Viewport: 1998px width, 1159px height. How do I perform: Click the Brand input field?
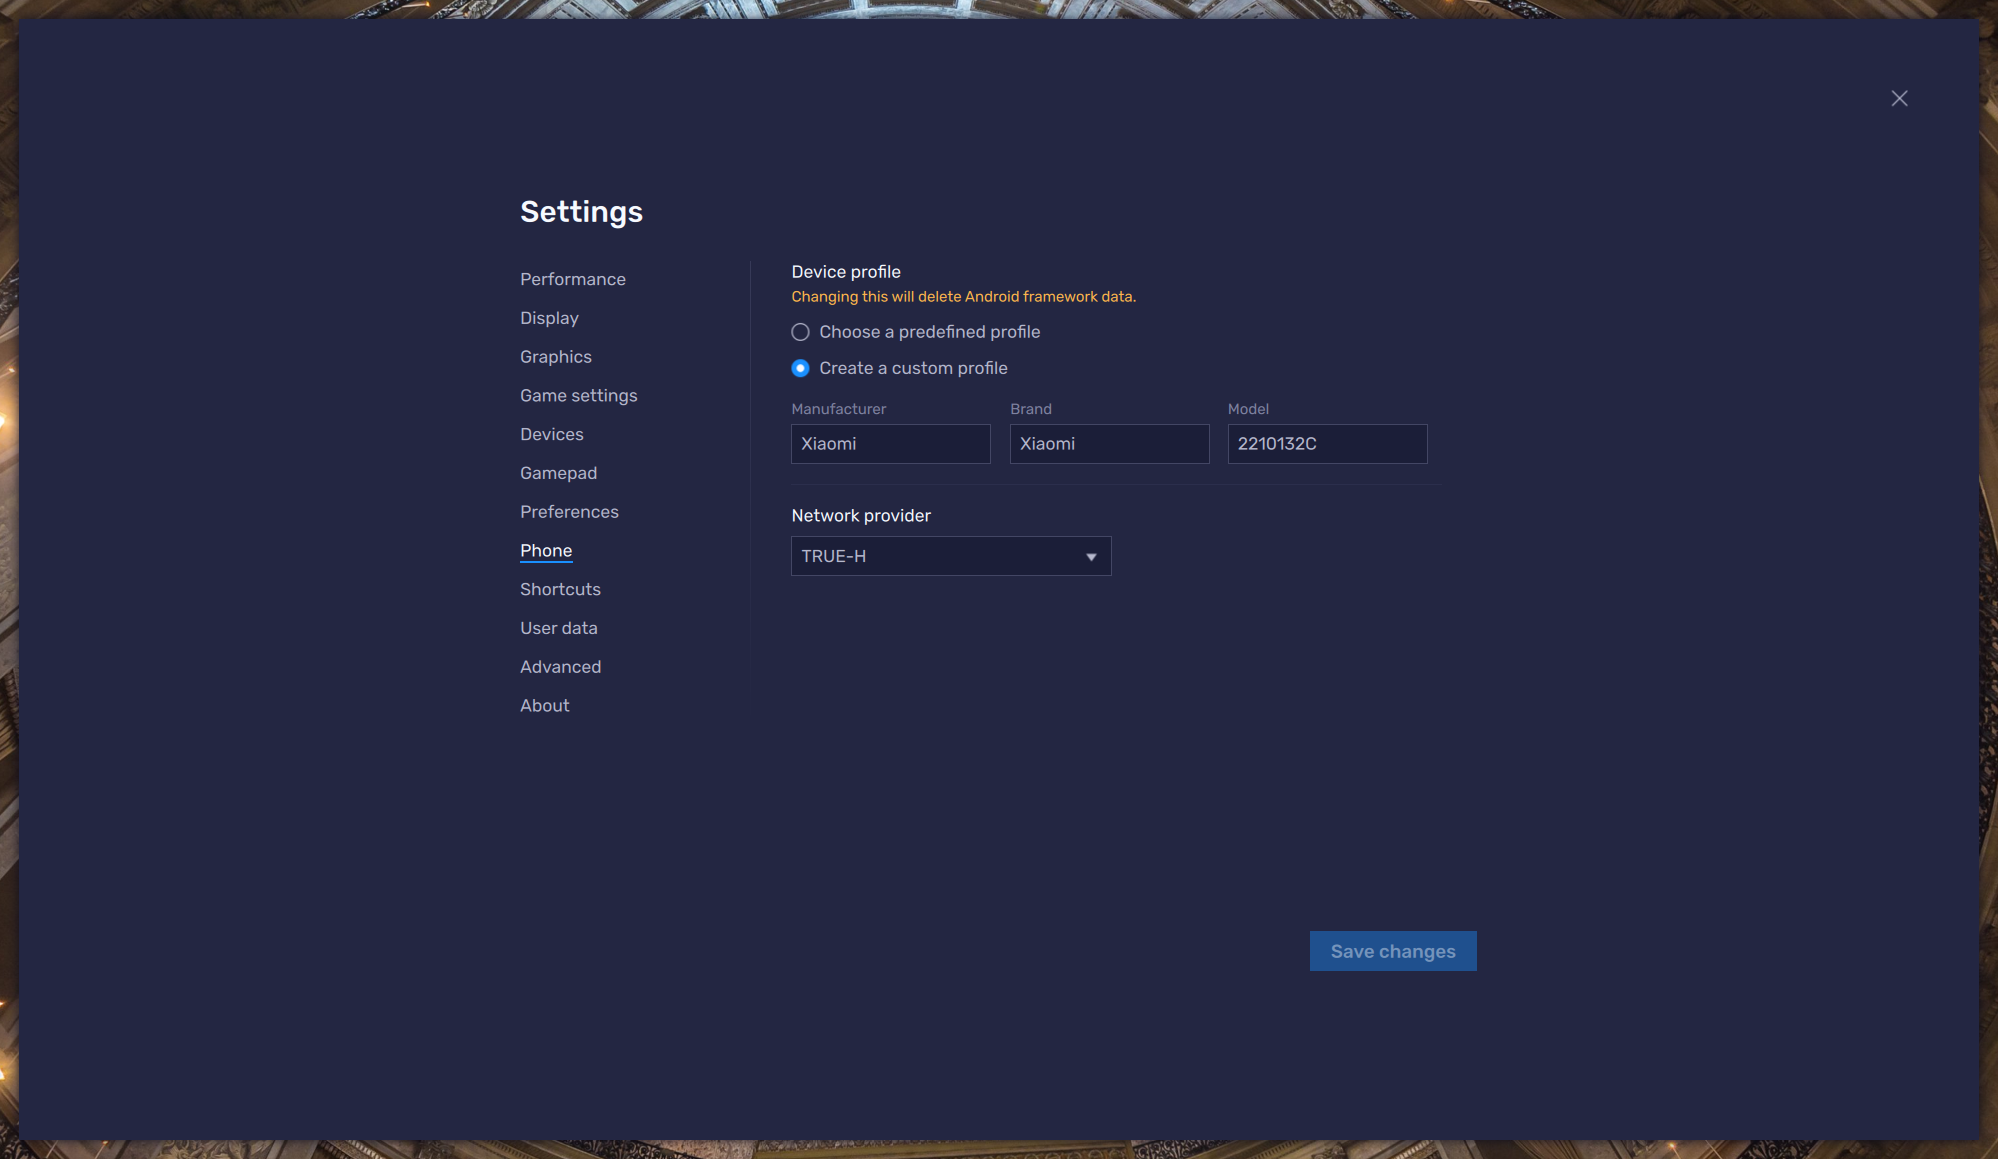click(x=1108, y=444)
